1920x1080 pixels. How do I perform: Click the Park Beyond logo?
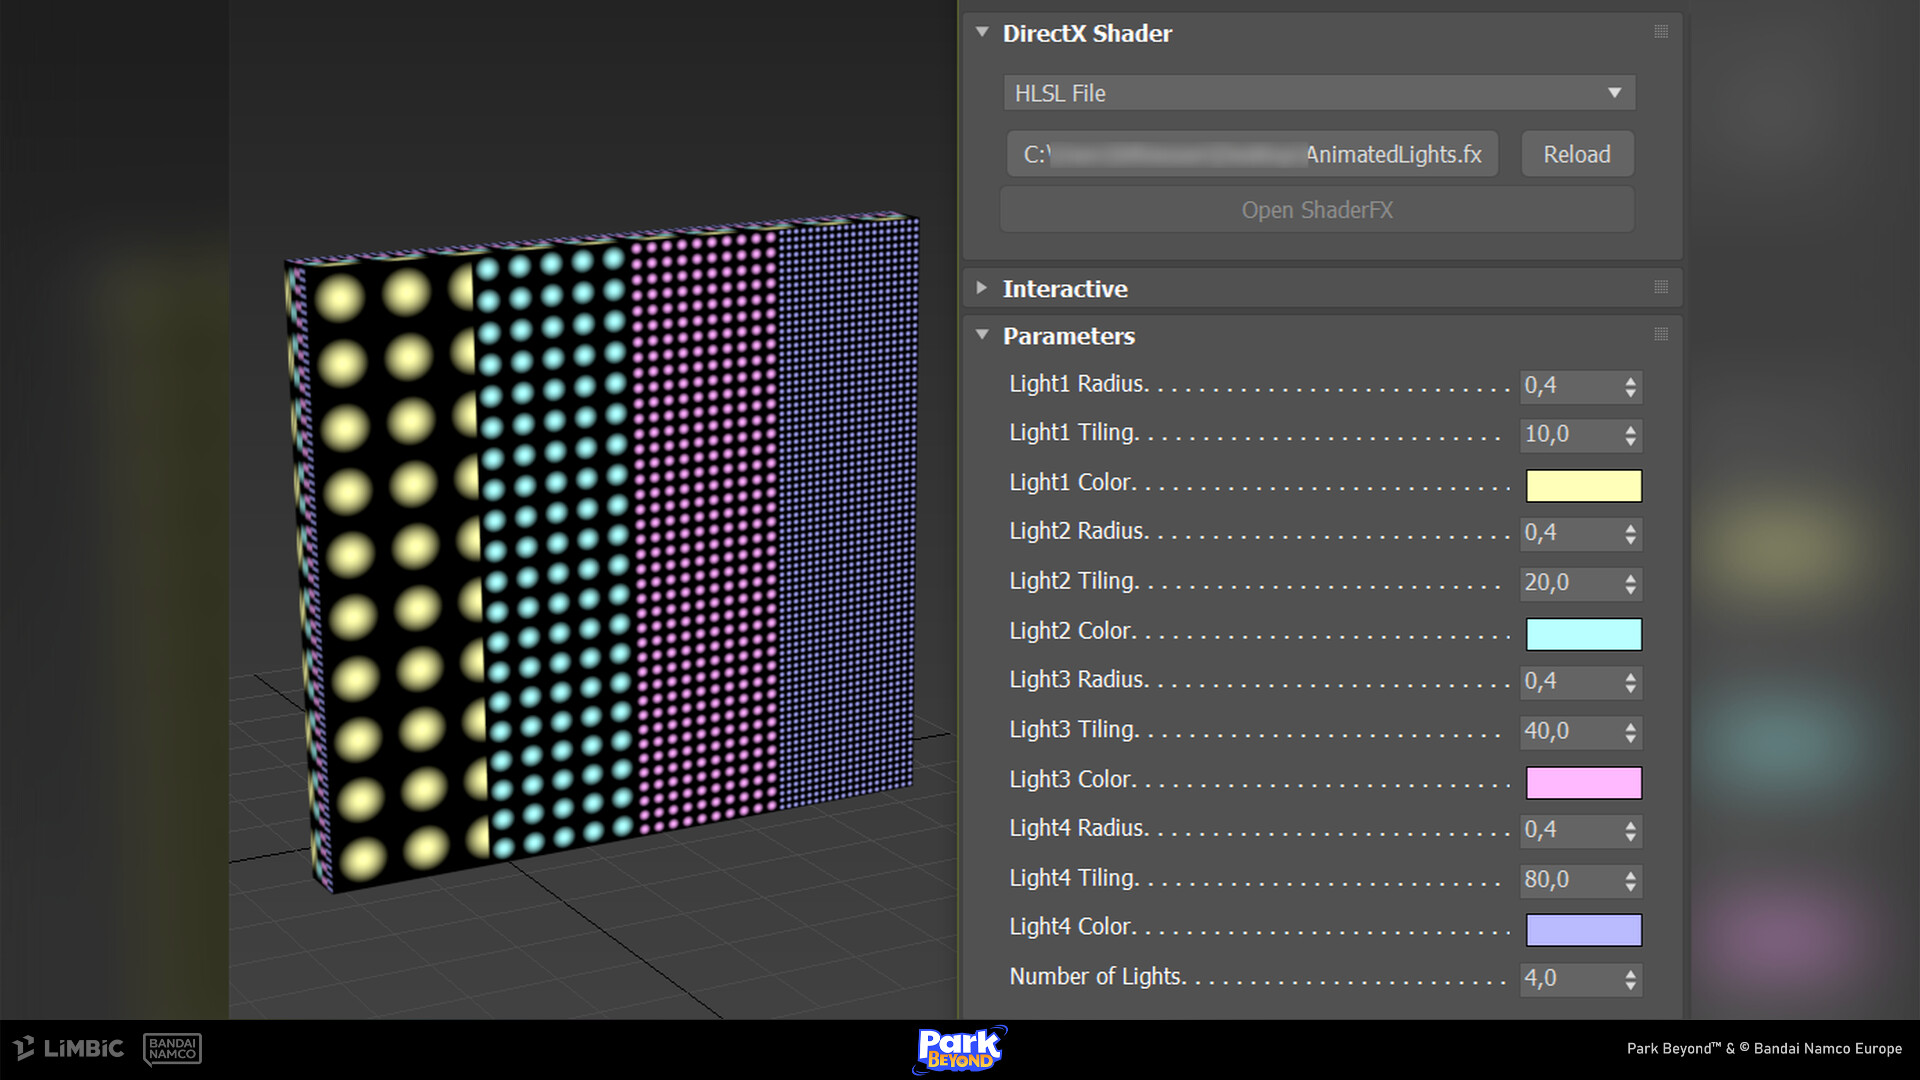click(959, 1049)
